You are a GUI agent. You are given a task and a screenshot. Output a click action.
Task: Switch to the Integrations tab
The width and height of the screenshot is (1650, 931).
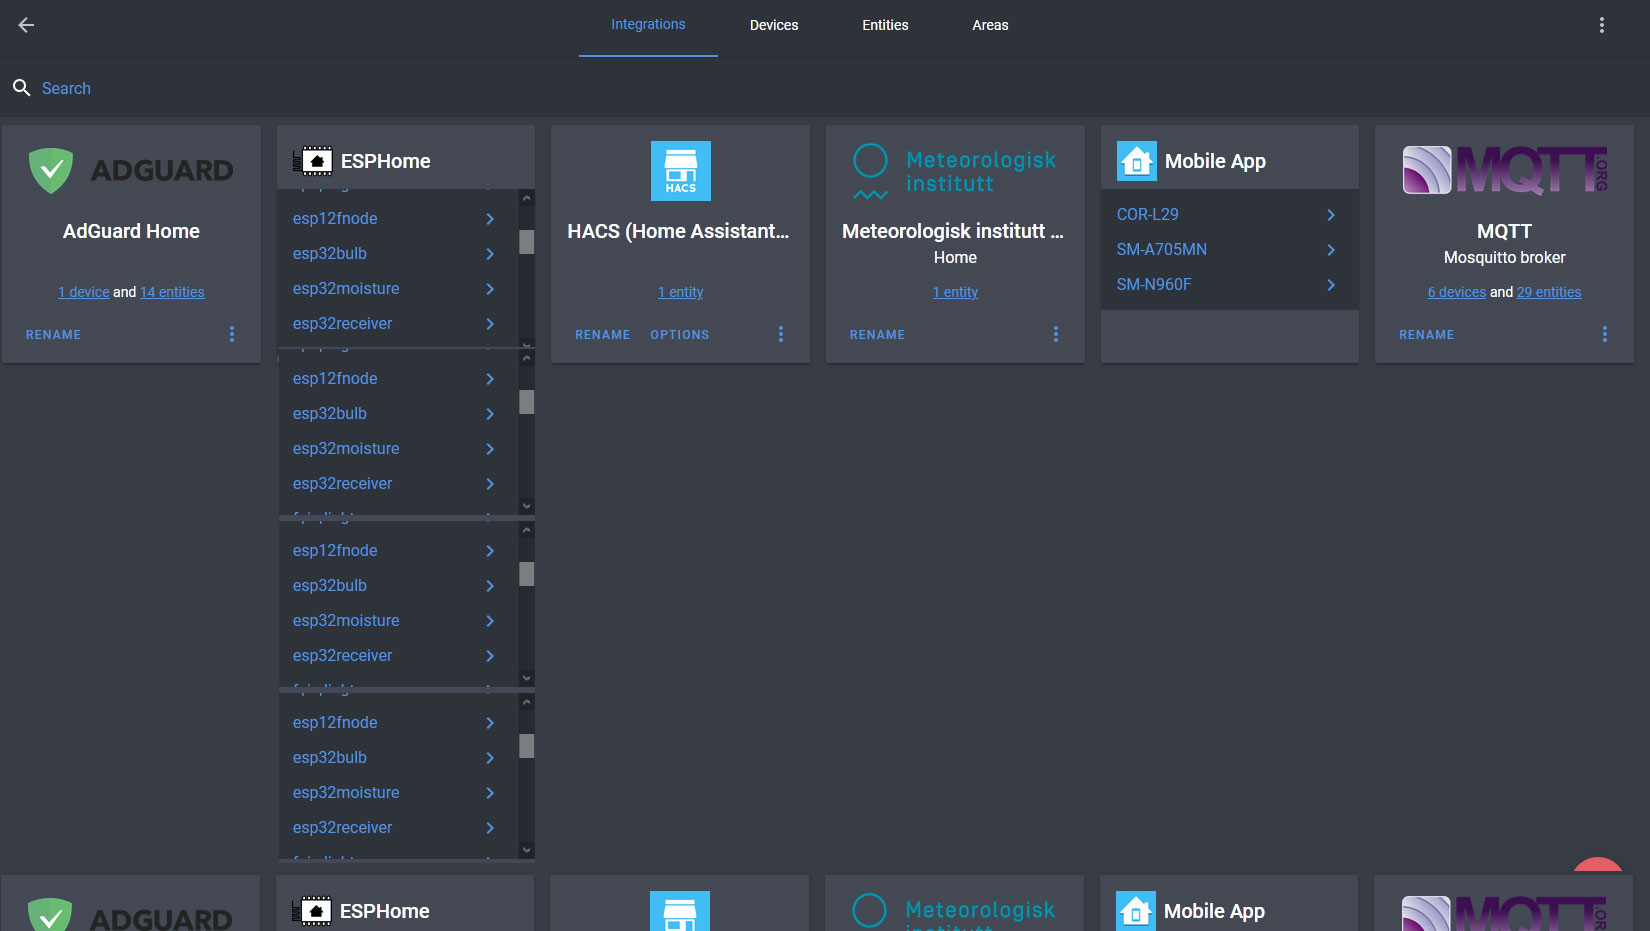click(648, 25)
